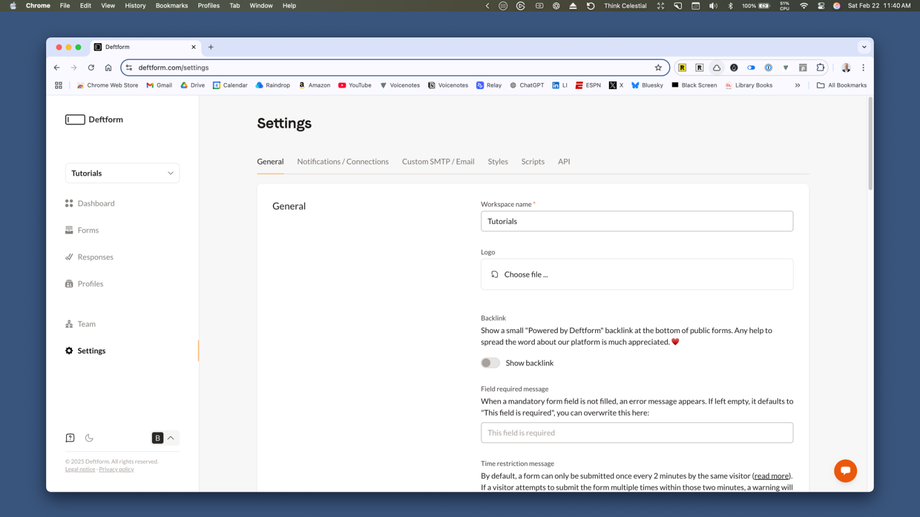Image resolution: width=920 pixels, height=517 pixels.
Task: Open a new browser tab
Action: 211,47
